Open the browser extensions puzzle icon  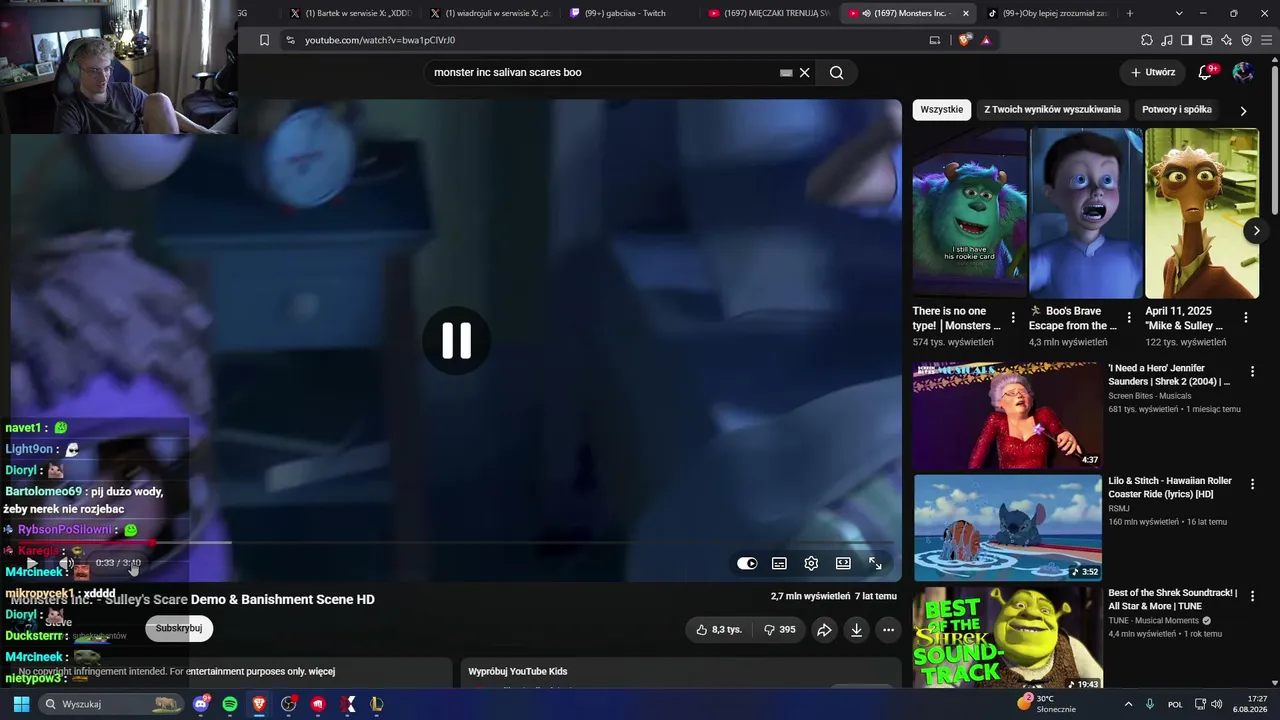[x=1147, y=40]
